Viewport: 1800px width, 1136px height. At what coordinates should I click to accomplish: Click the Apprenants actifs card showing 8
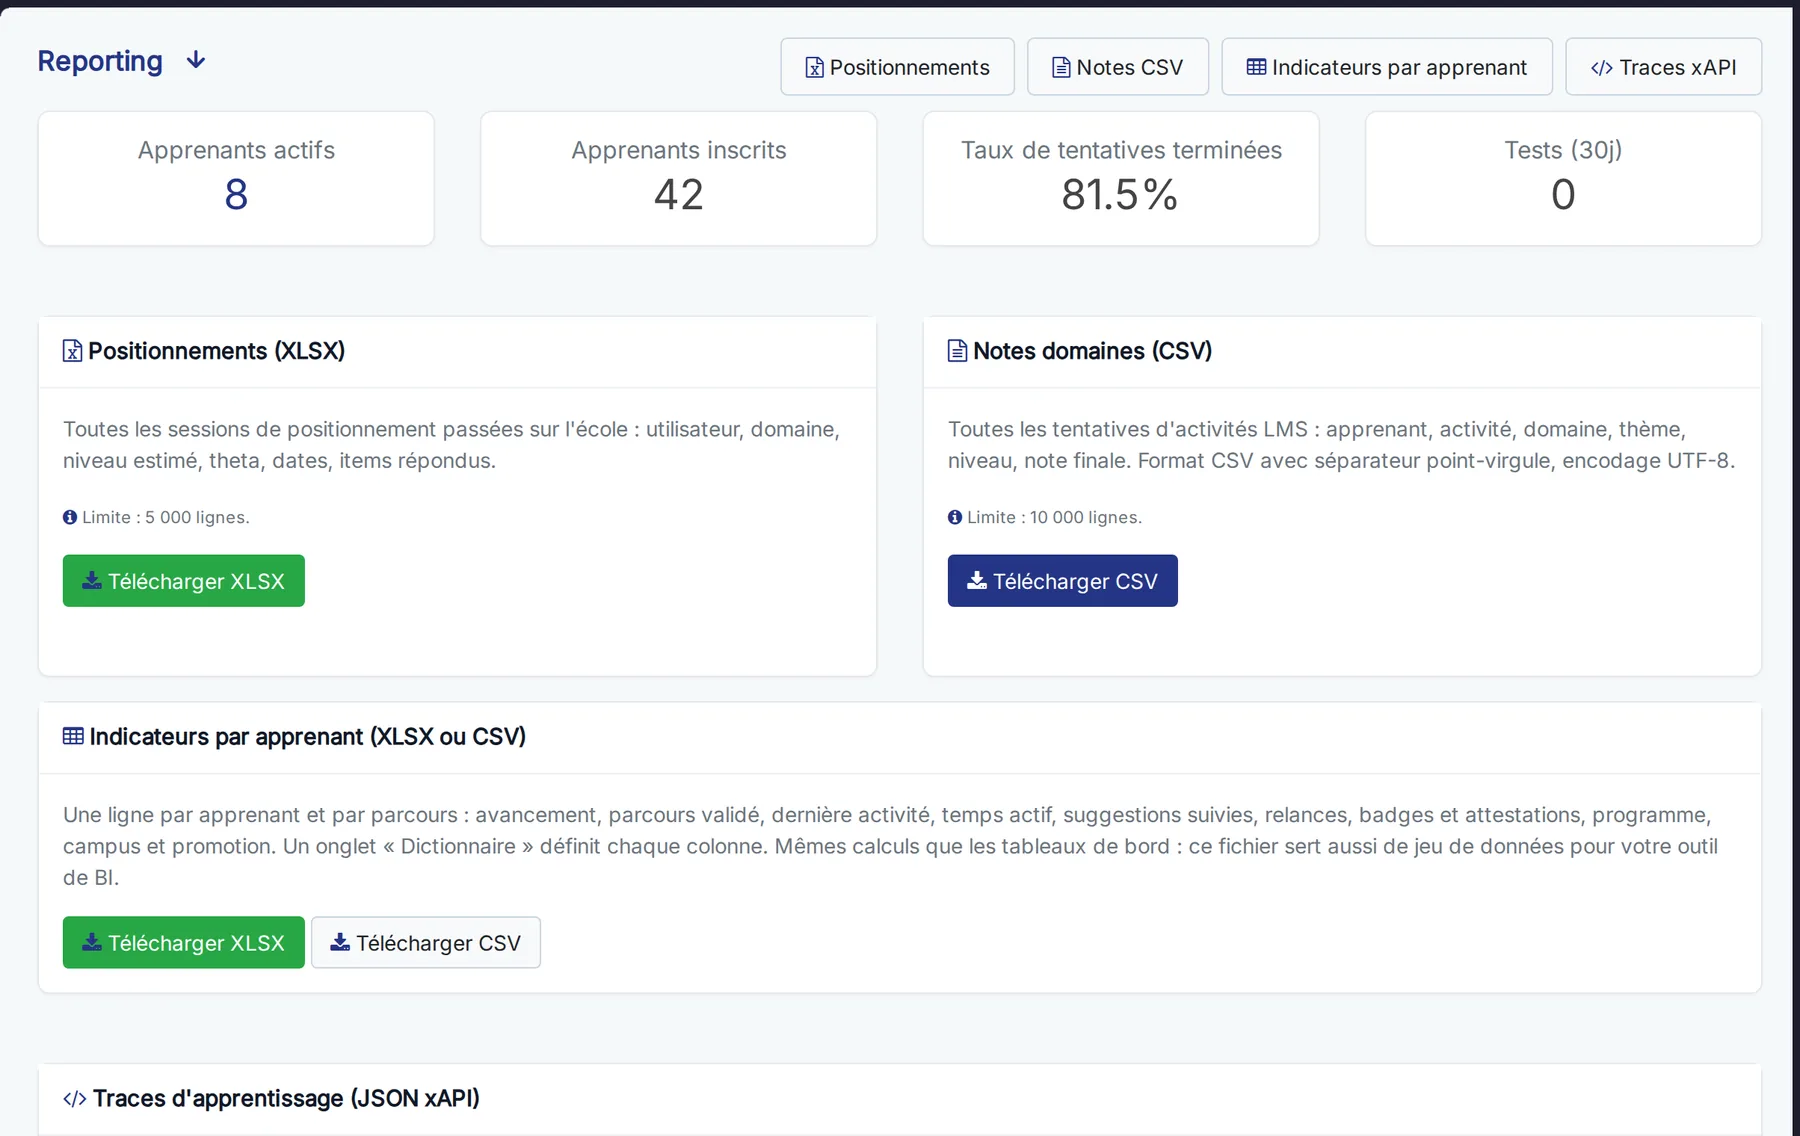pos(236,178)
